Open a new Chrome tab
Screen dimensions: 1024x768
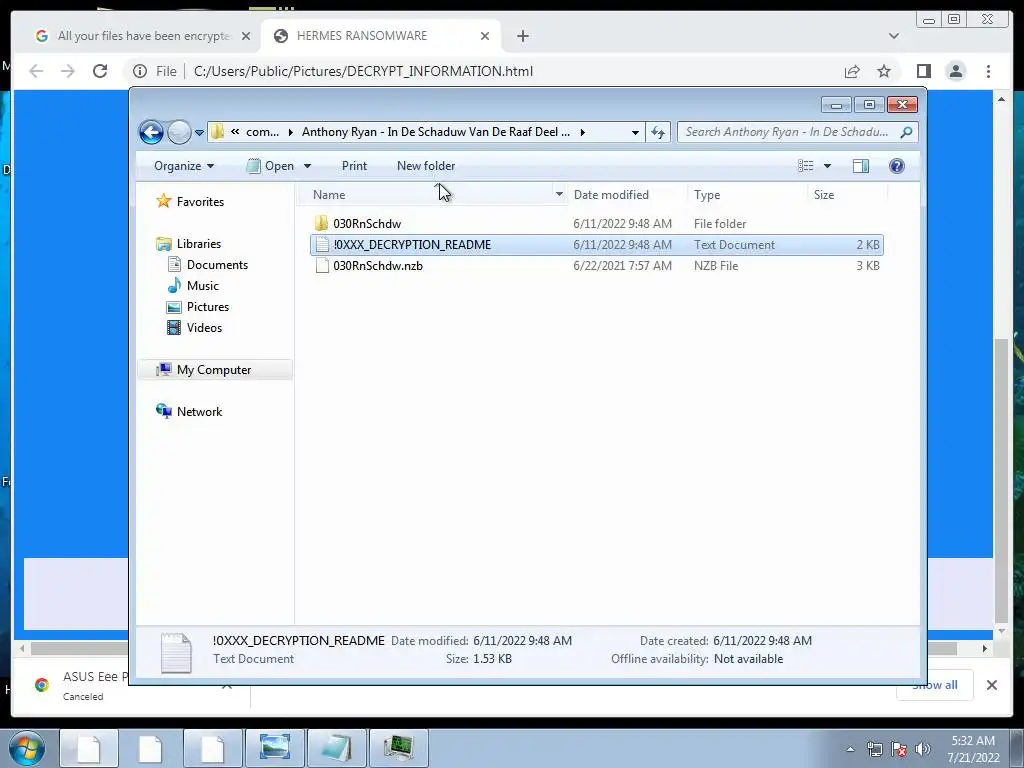pyautogui.click(x=522, y=36)
